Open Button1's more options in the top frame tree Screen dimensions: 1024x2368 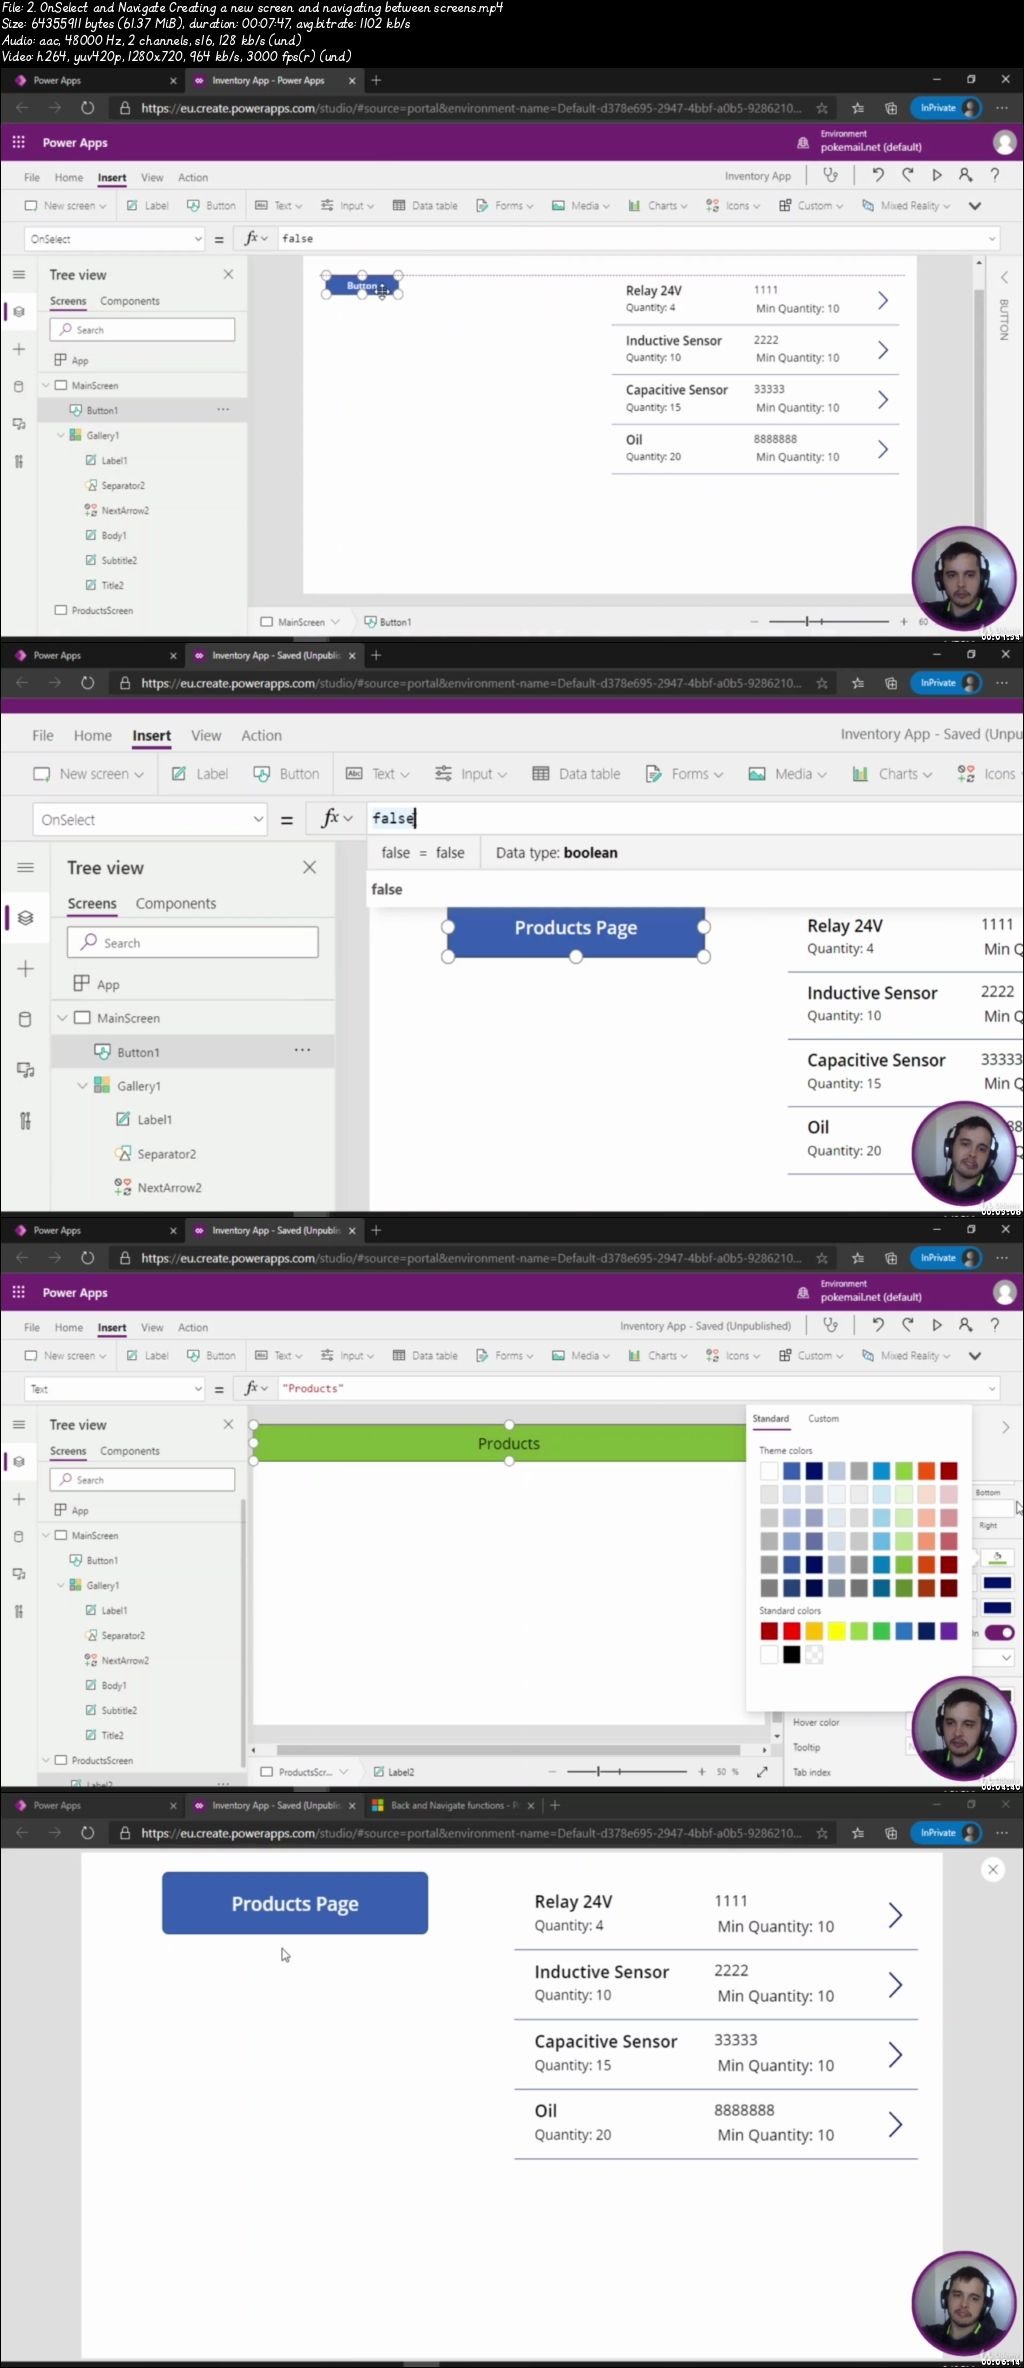(x=223, y=409)
